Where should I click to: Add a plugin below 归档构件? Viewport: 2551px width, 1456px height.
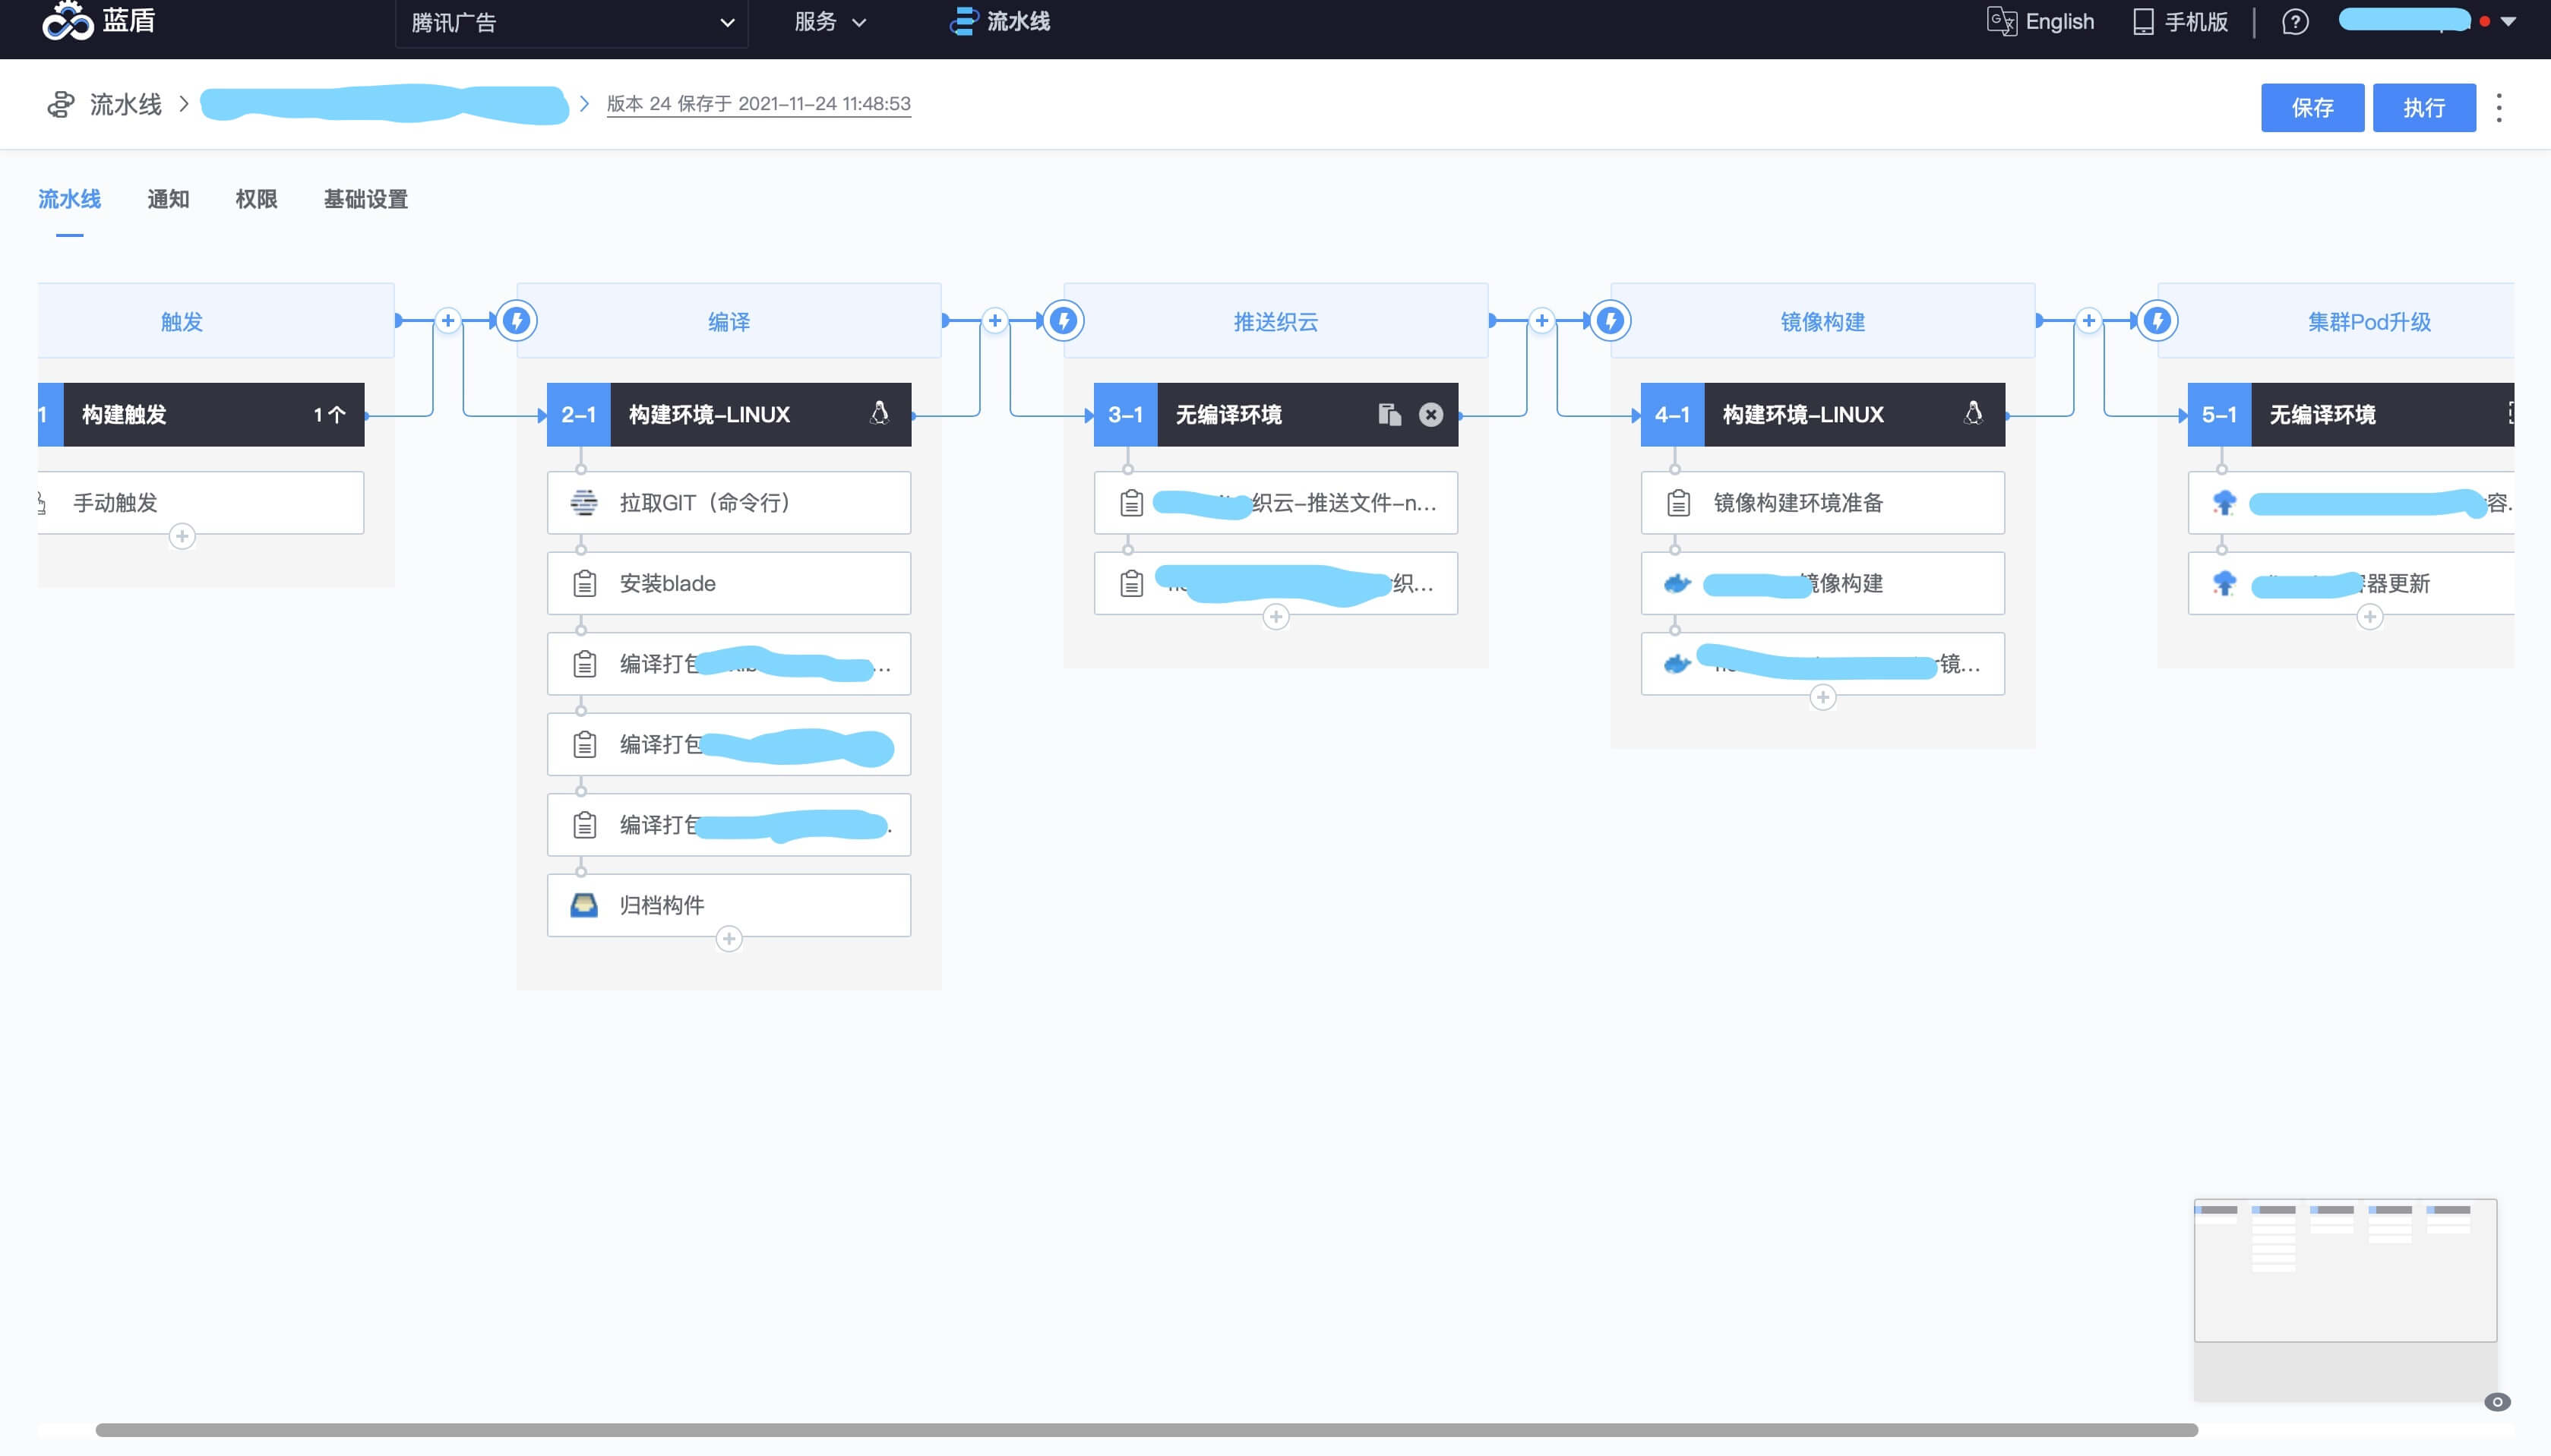[x=729, y=939]
